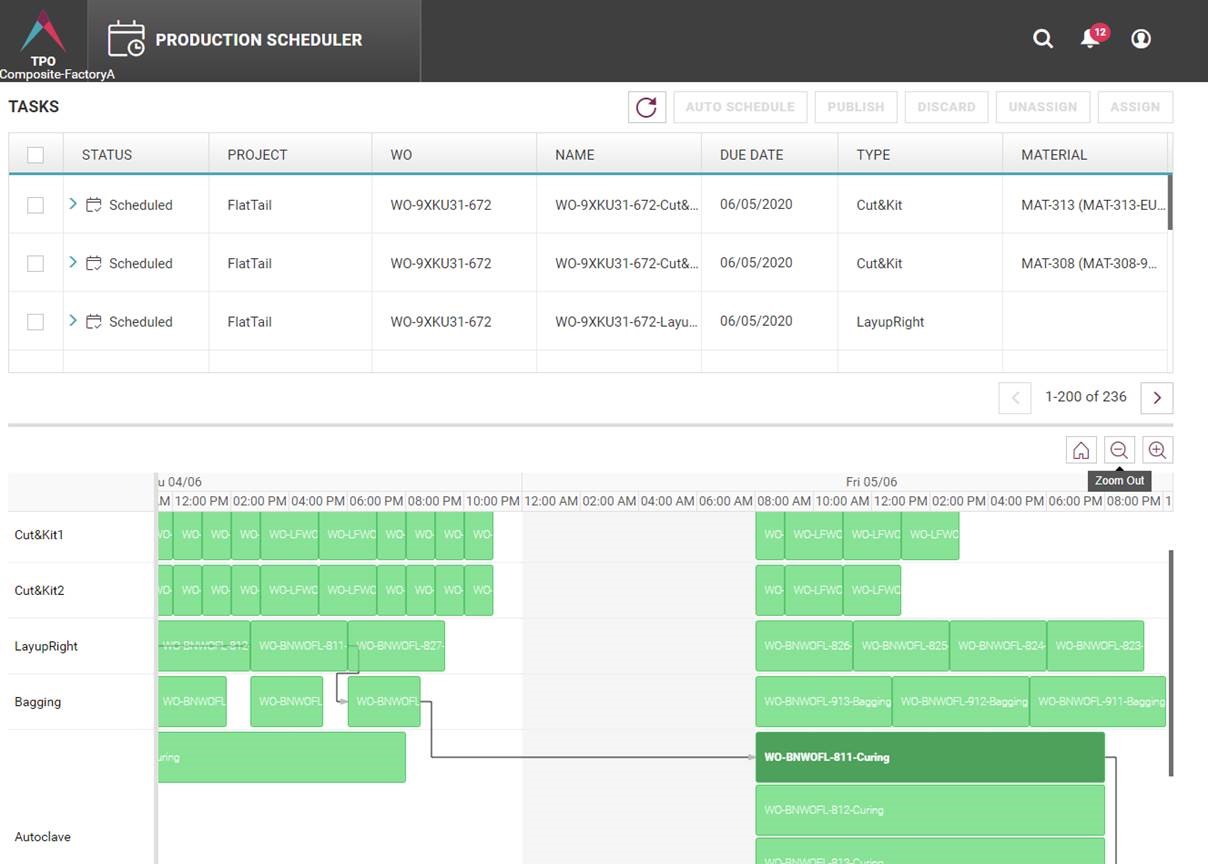This screenshot has height=864, width=1208.
Task: View notifications via the bell icon
Action: pos(1090,39)
